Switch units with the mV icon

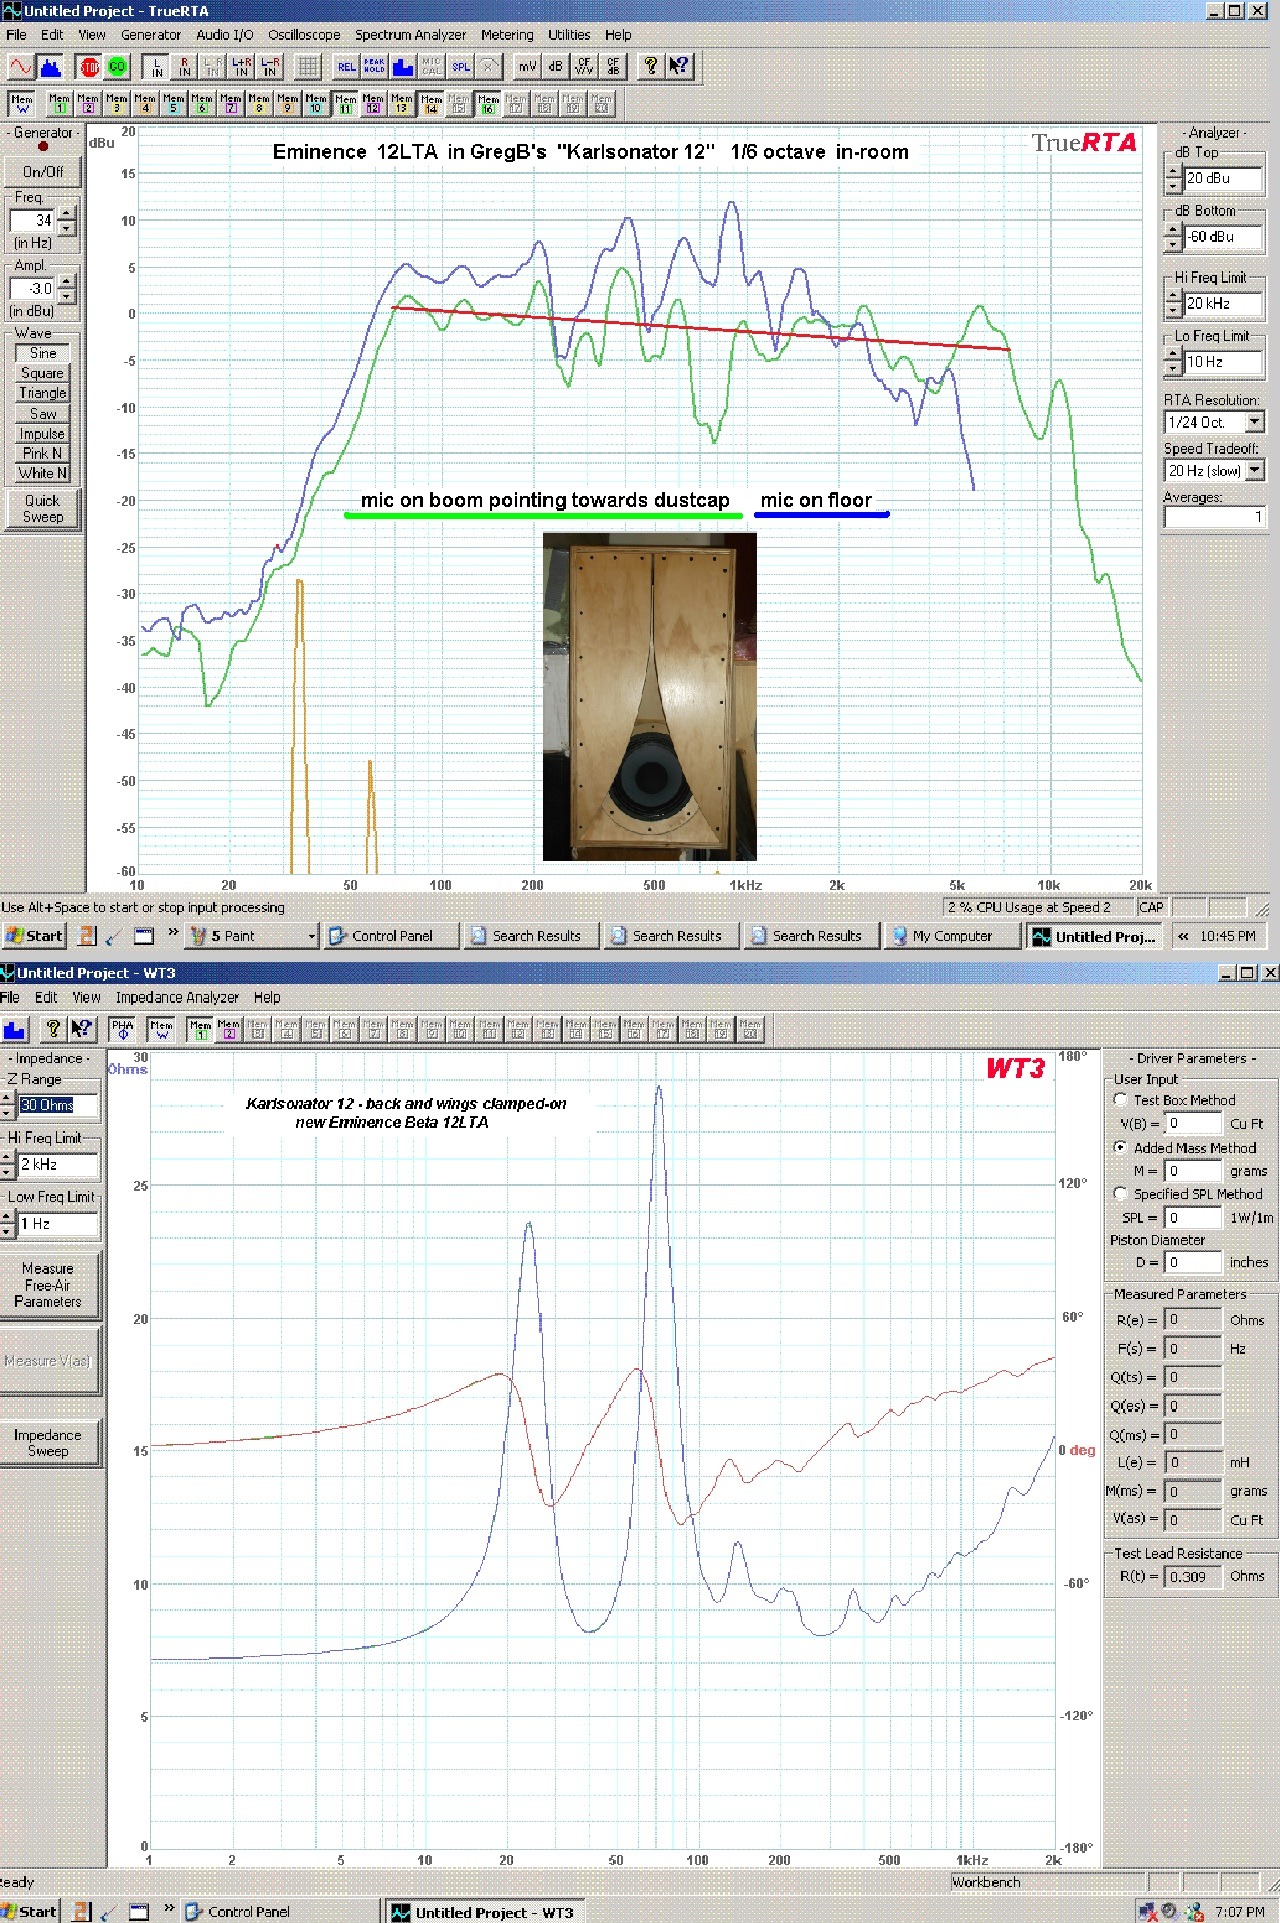click(x=527, y=67)
